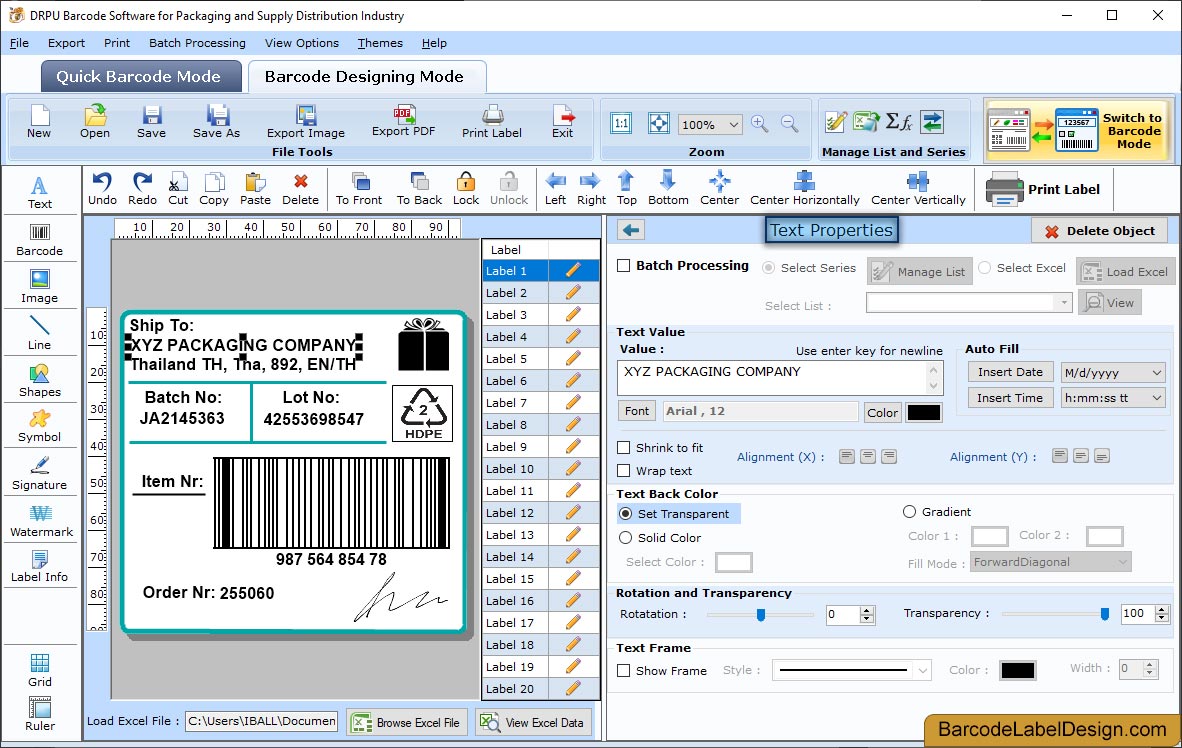1182x748 pixels.
Task: Enable Shrink to fit checkbox
Action: coord(623,448)
